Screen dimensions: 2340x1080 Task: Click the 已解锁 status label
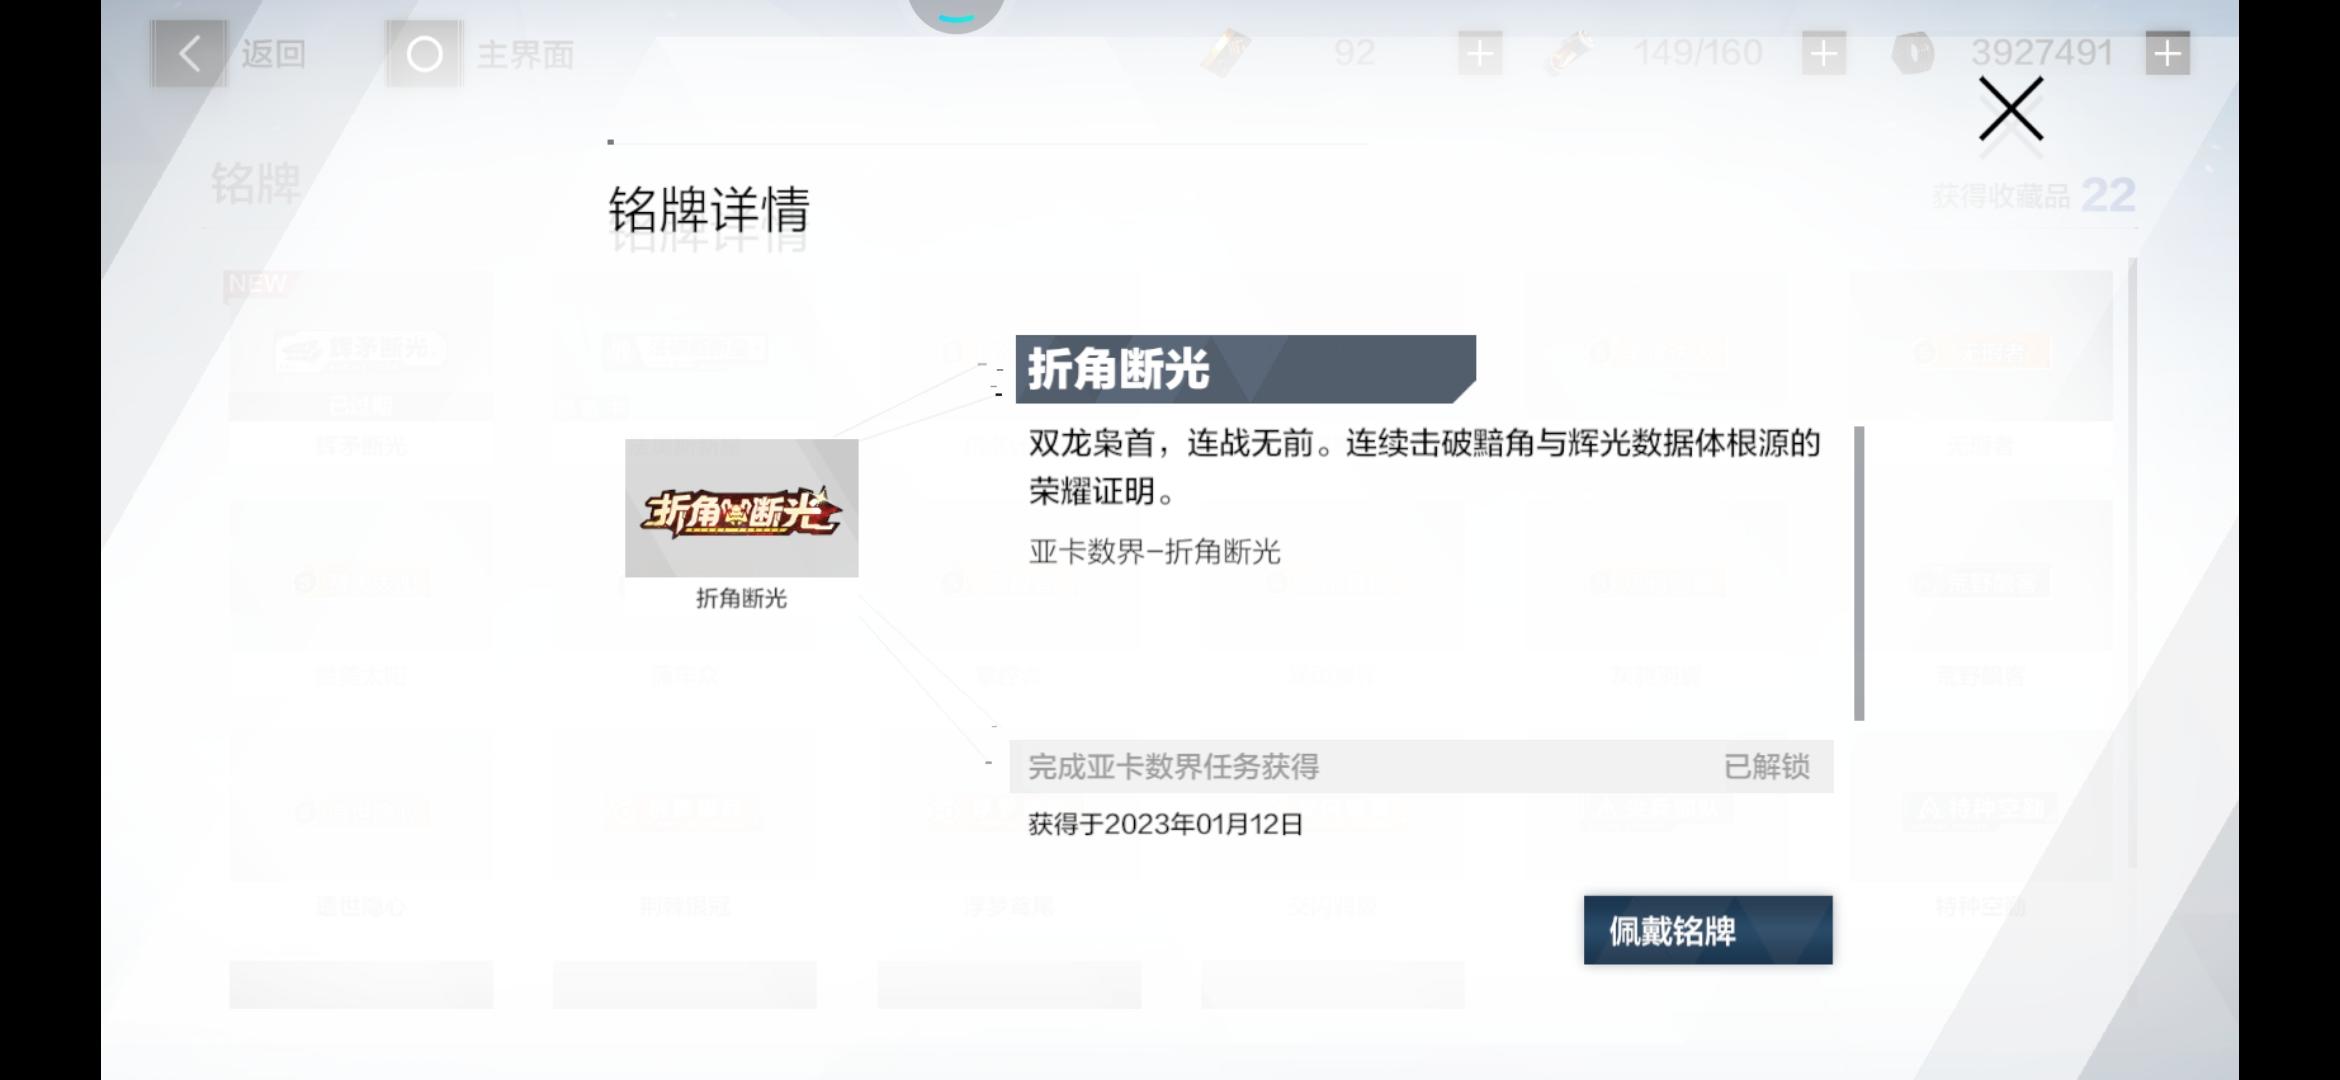point(1767,767)
